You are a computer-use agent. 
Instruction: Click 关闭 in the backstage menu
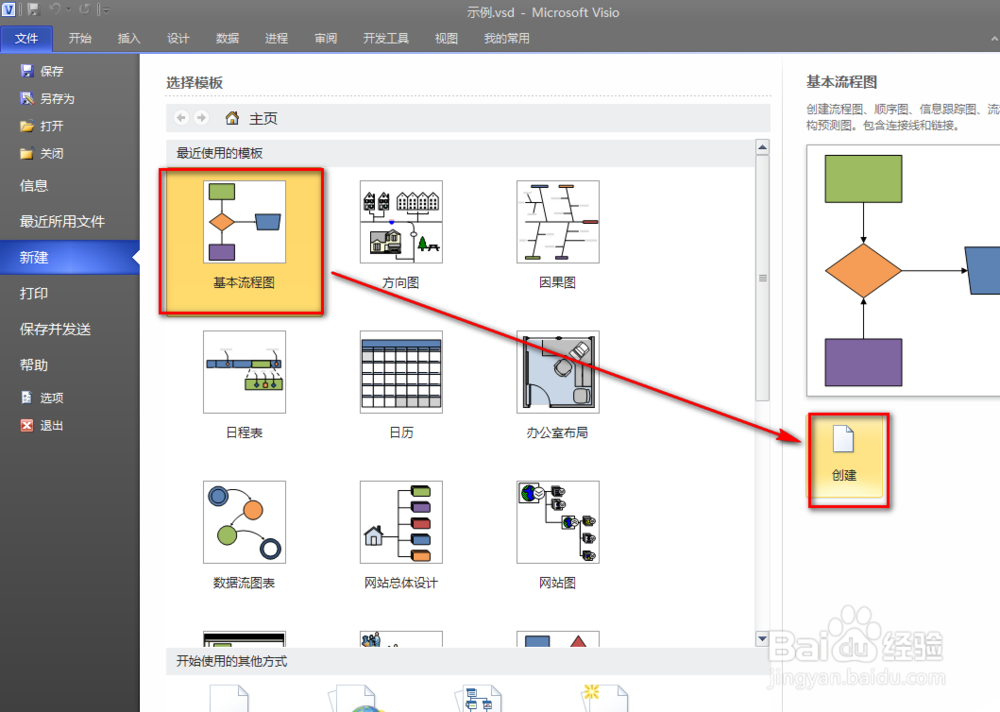pos(42,153)
